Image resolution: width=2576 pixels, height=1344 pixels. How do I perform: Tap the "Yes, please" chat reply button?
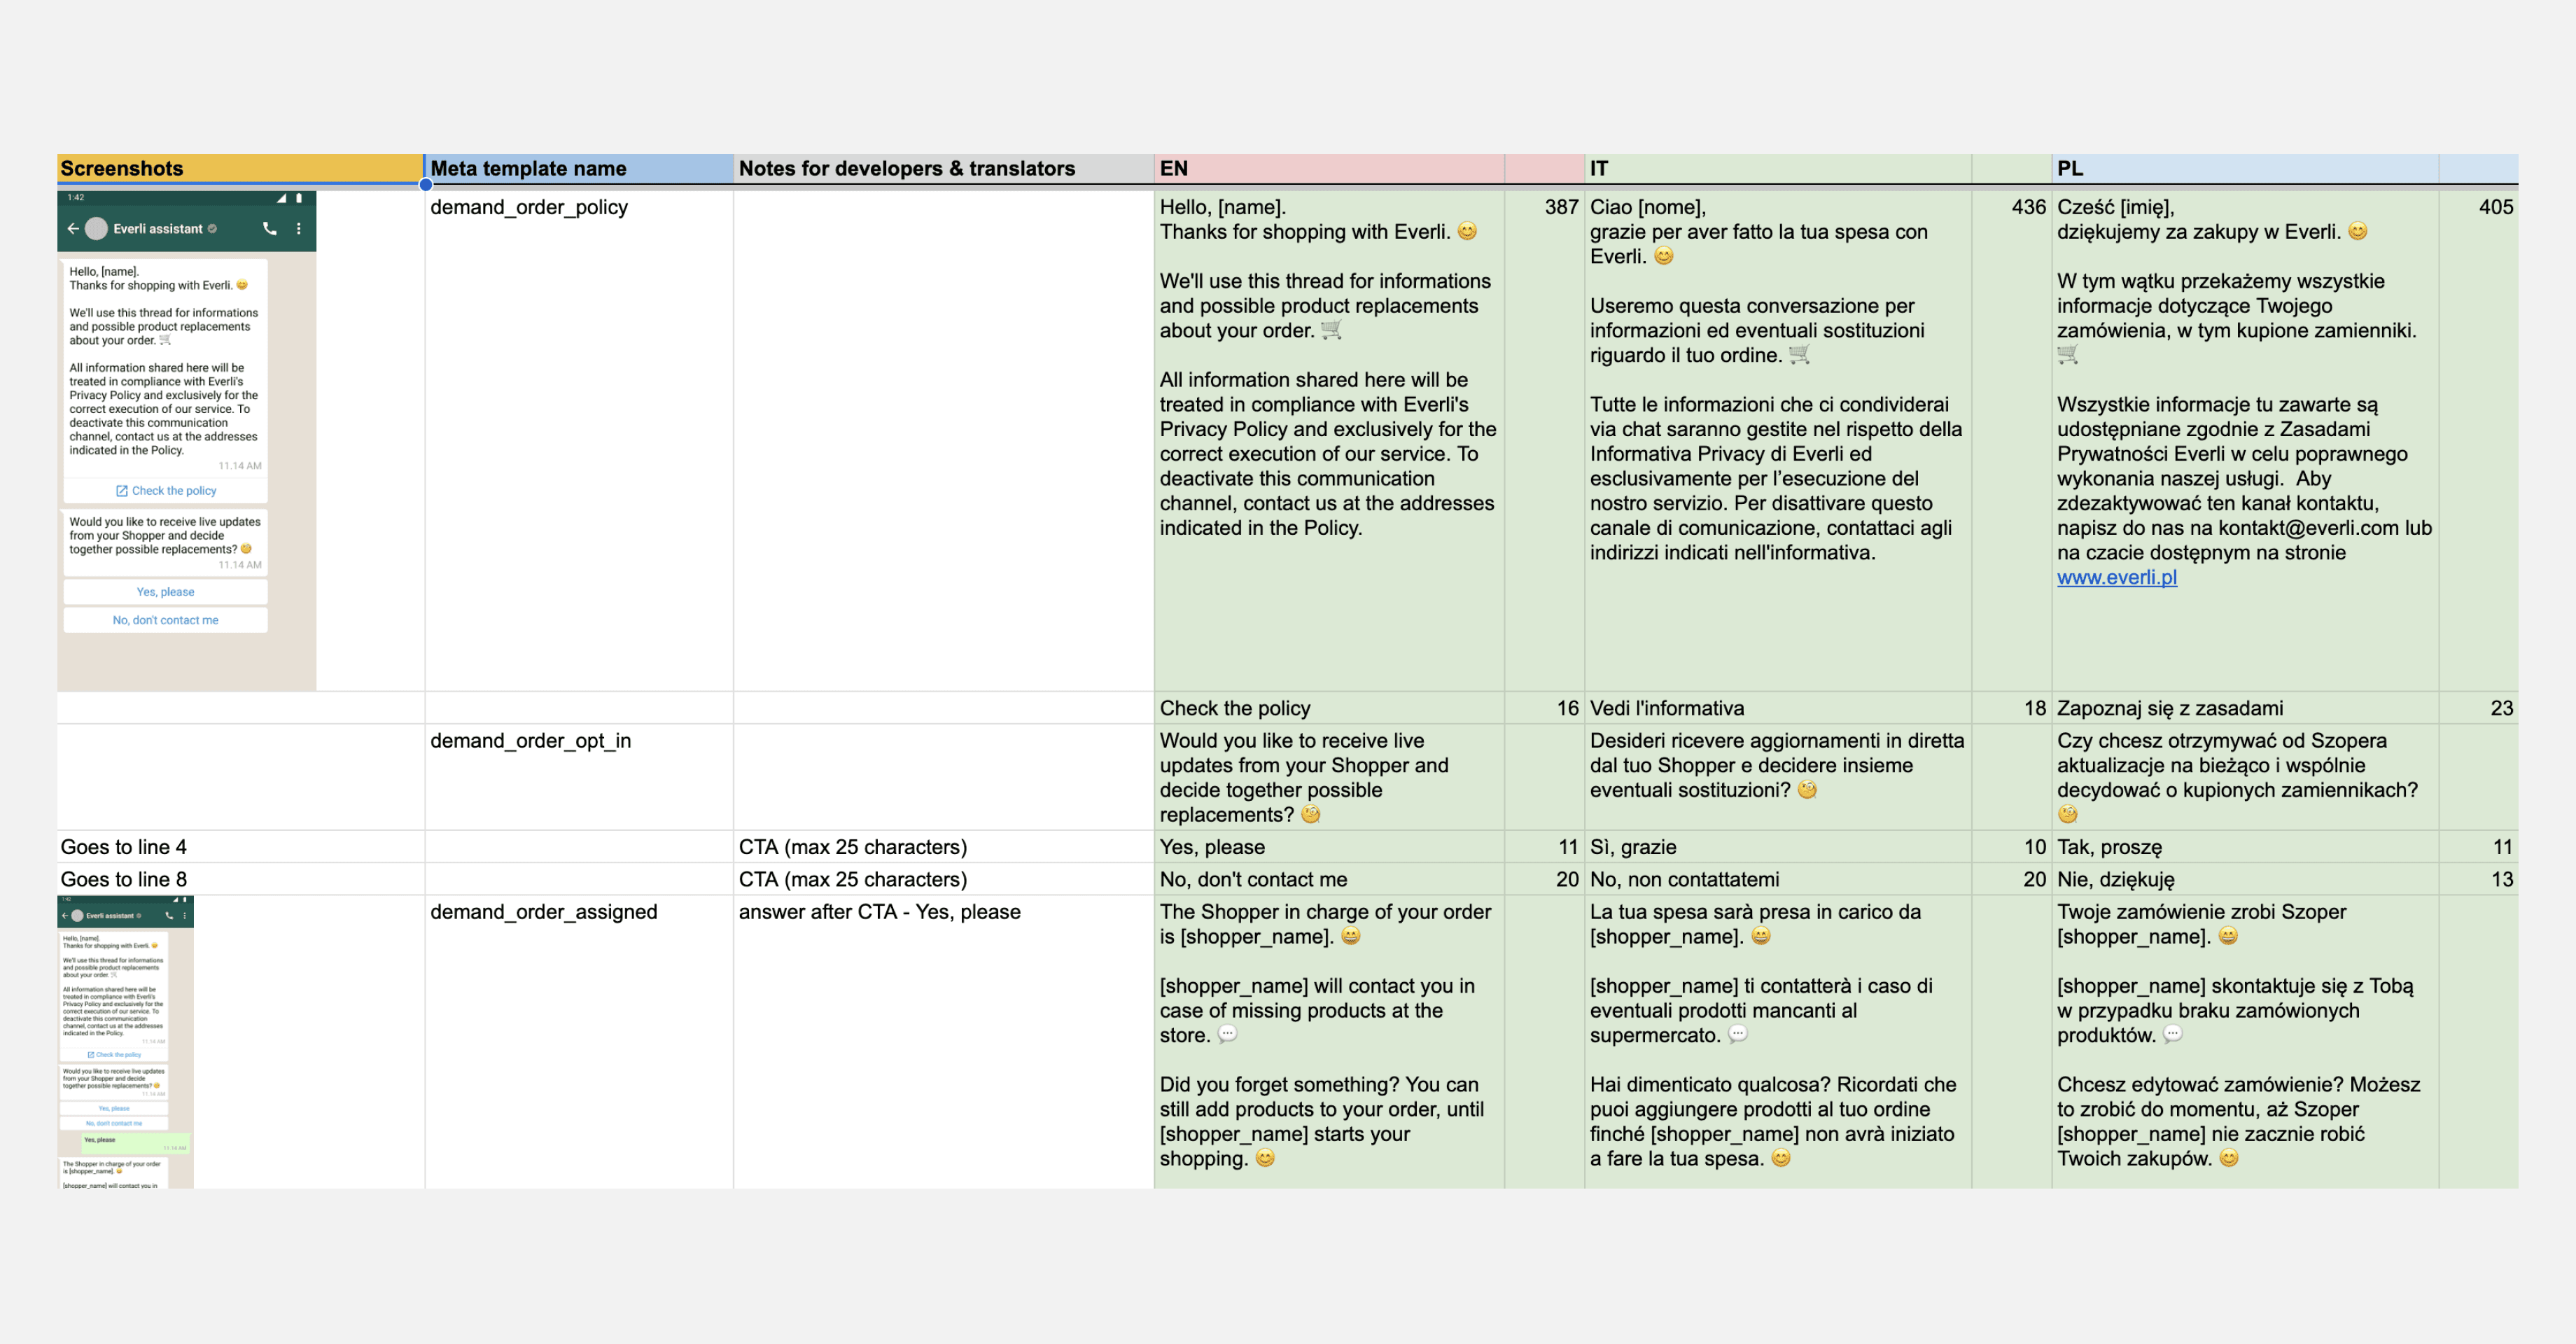165,592
